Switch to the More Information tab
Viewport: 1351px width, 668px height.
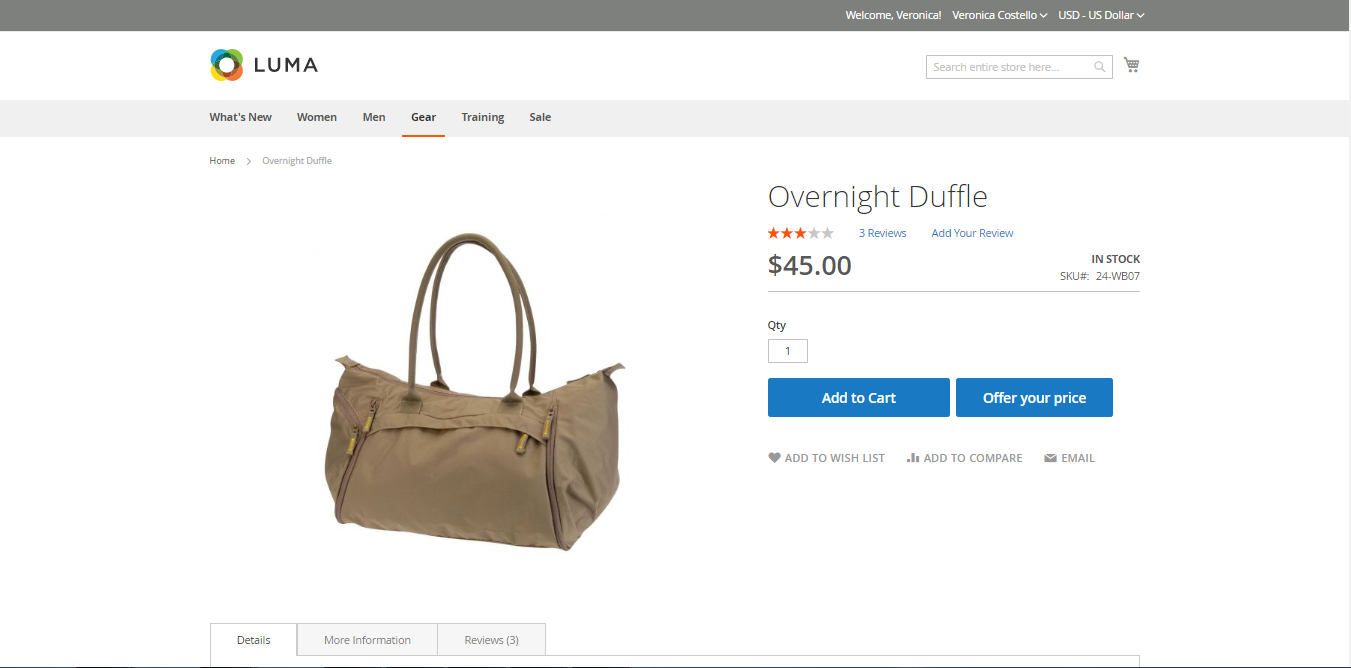pyautogui.click(x=368, y=640)
